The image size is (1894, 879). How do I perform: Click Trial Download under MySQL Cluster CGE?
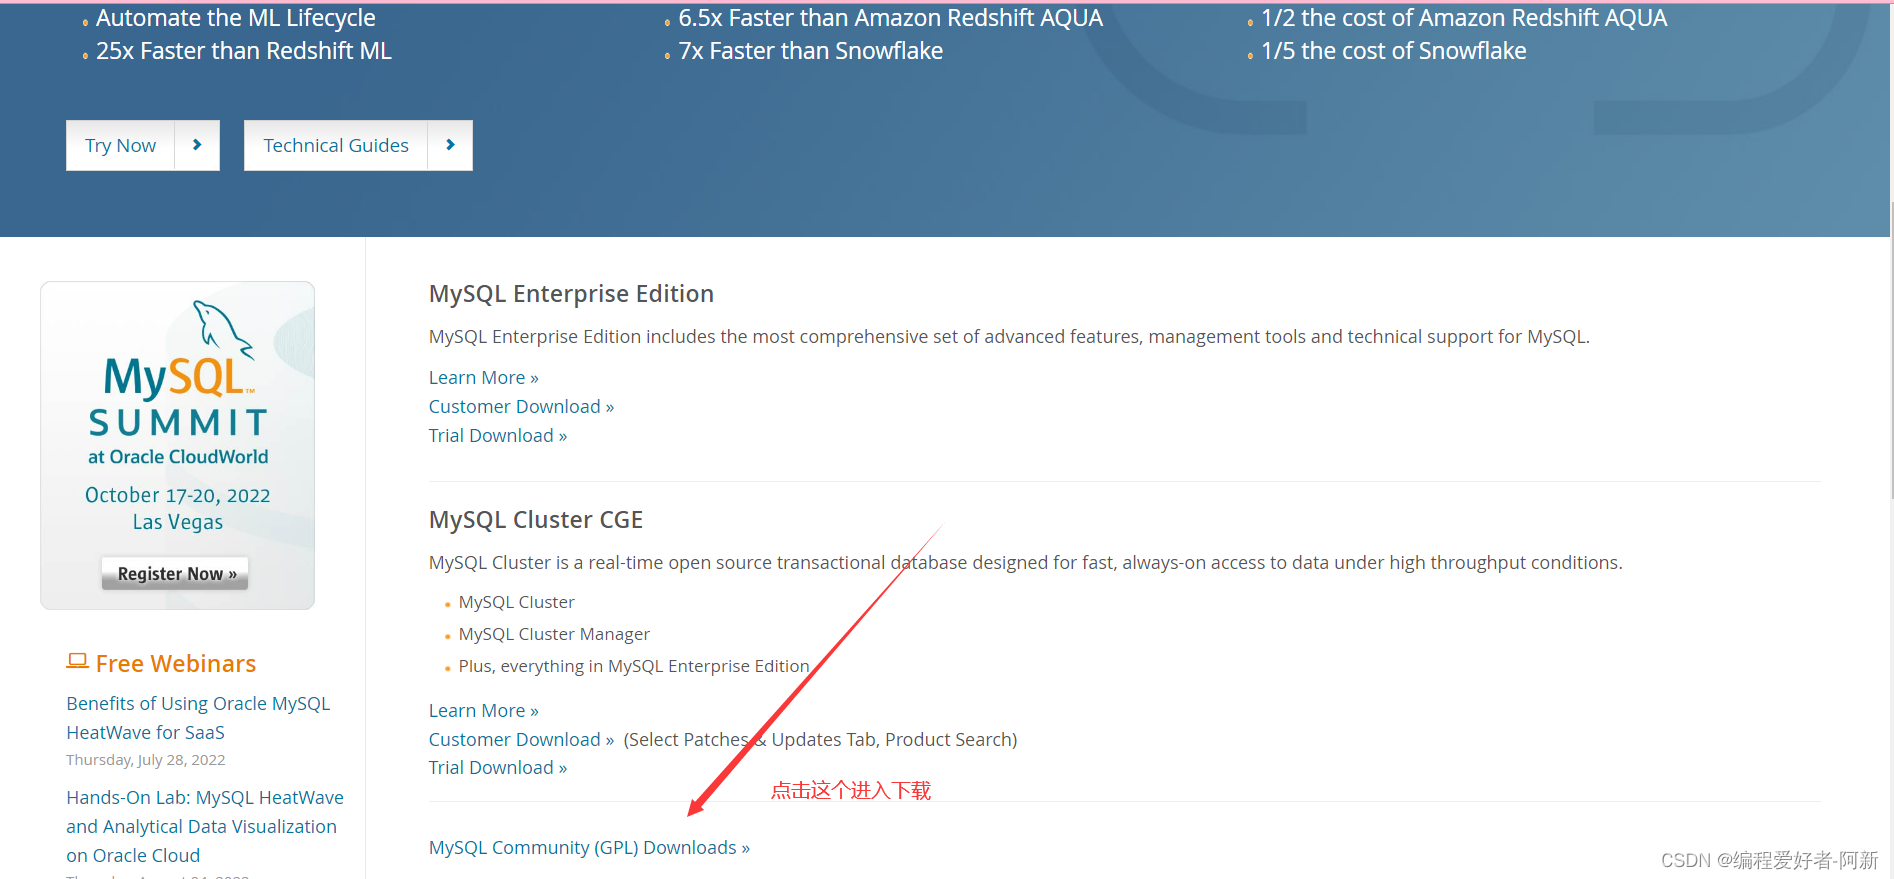(x=498, y=767)
